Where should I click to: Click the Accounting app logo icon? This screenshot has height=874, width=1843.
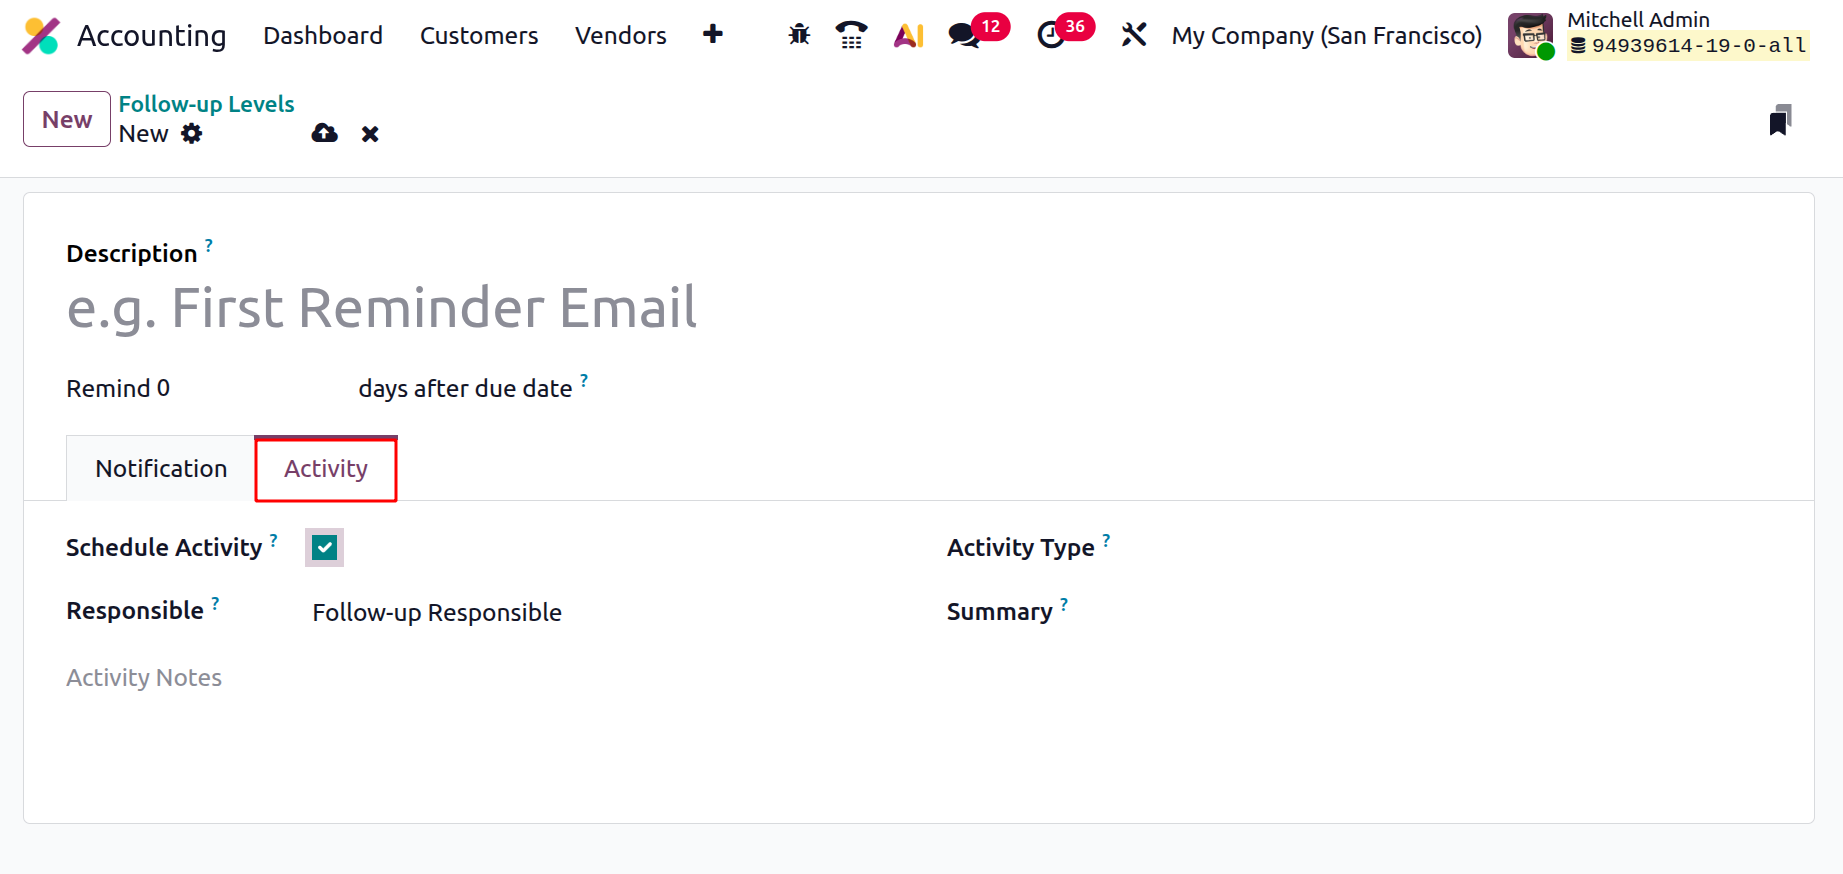coord(41,36)
